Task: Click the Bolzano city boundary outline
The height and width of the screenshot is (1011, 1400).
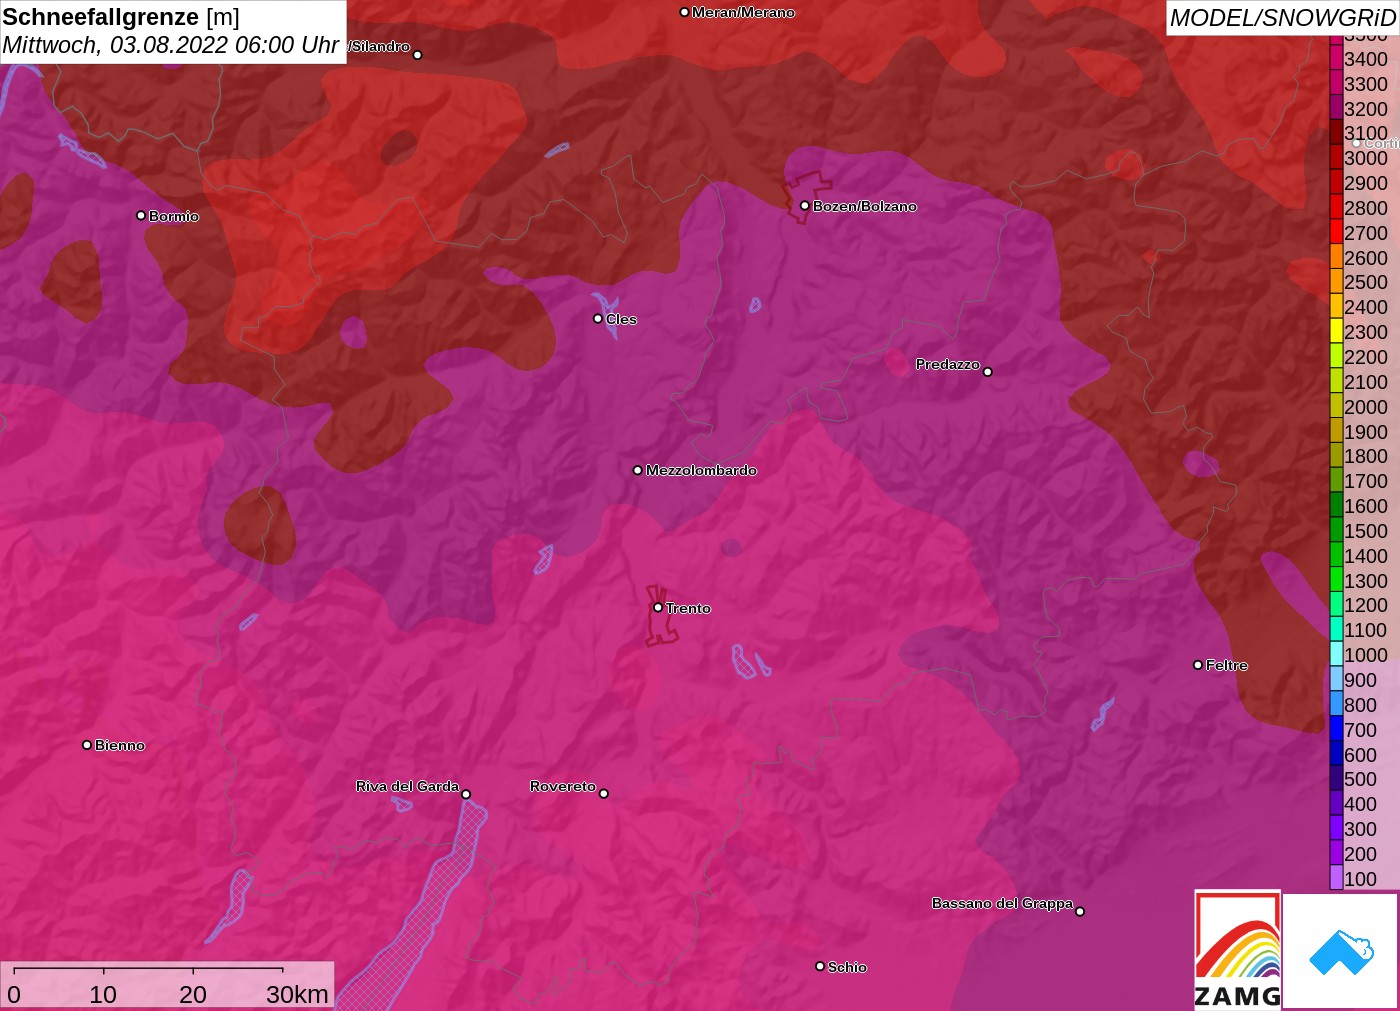Action: 806,197
